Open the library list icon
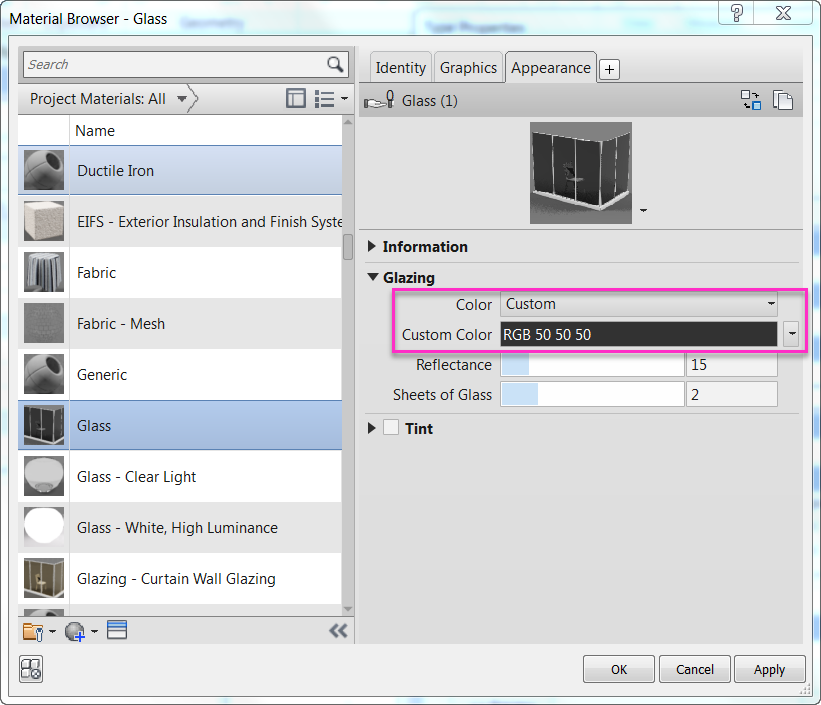821x705 pixels. (x=115, y=630)
